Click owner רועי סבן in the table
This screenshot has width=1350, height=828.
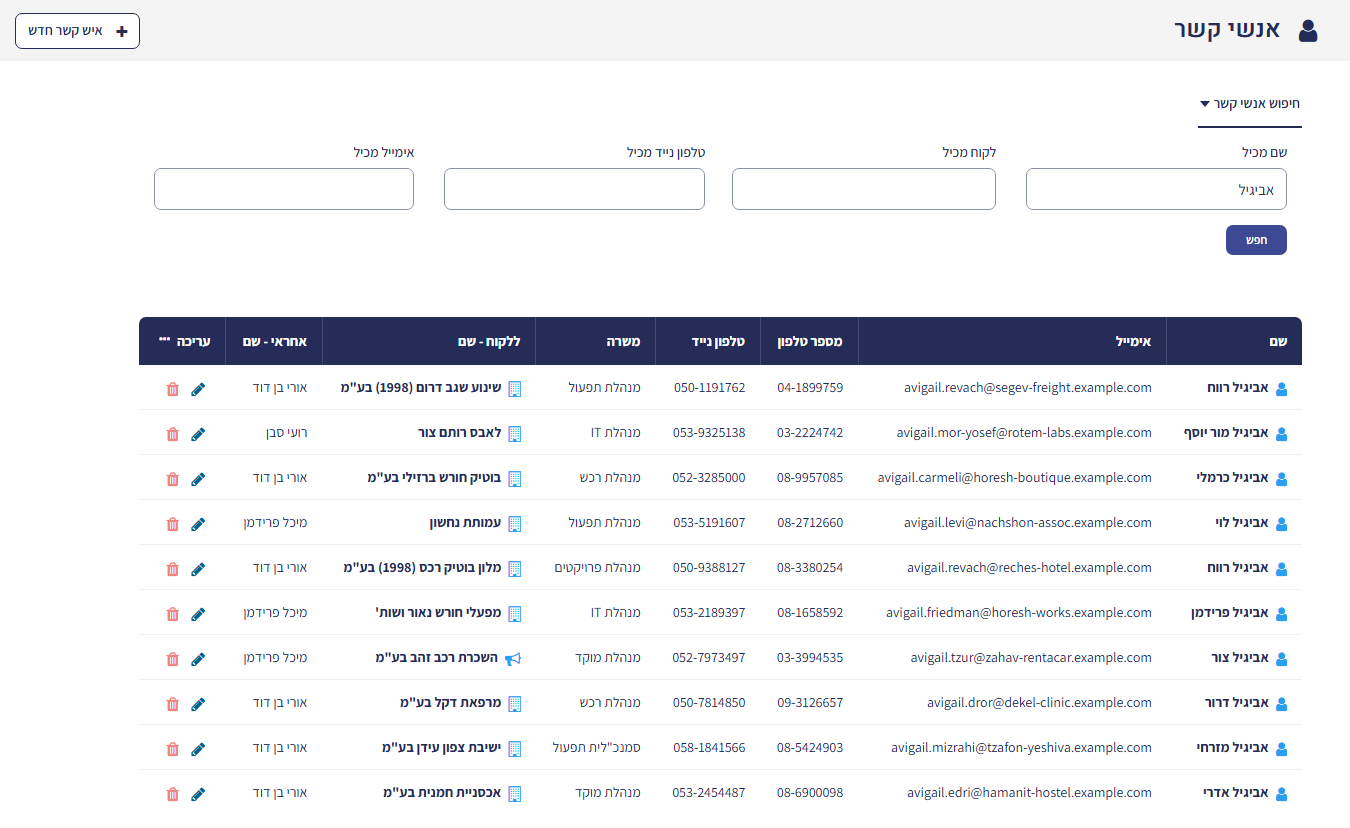[286, 433]
